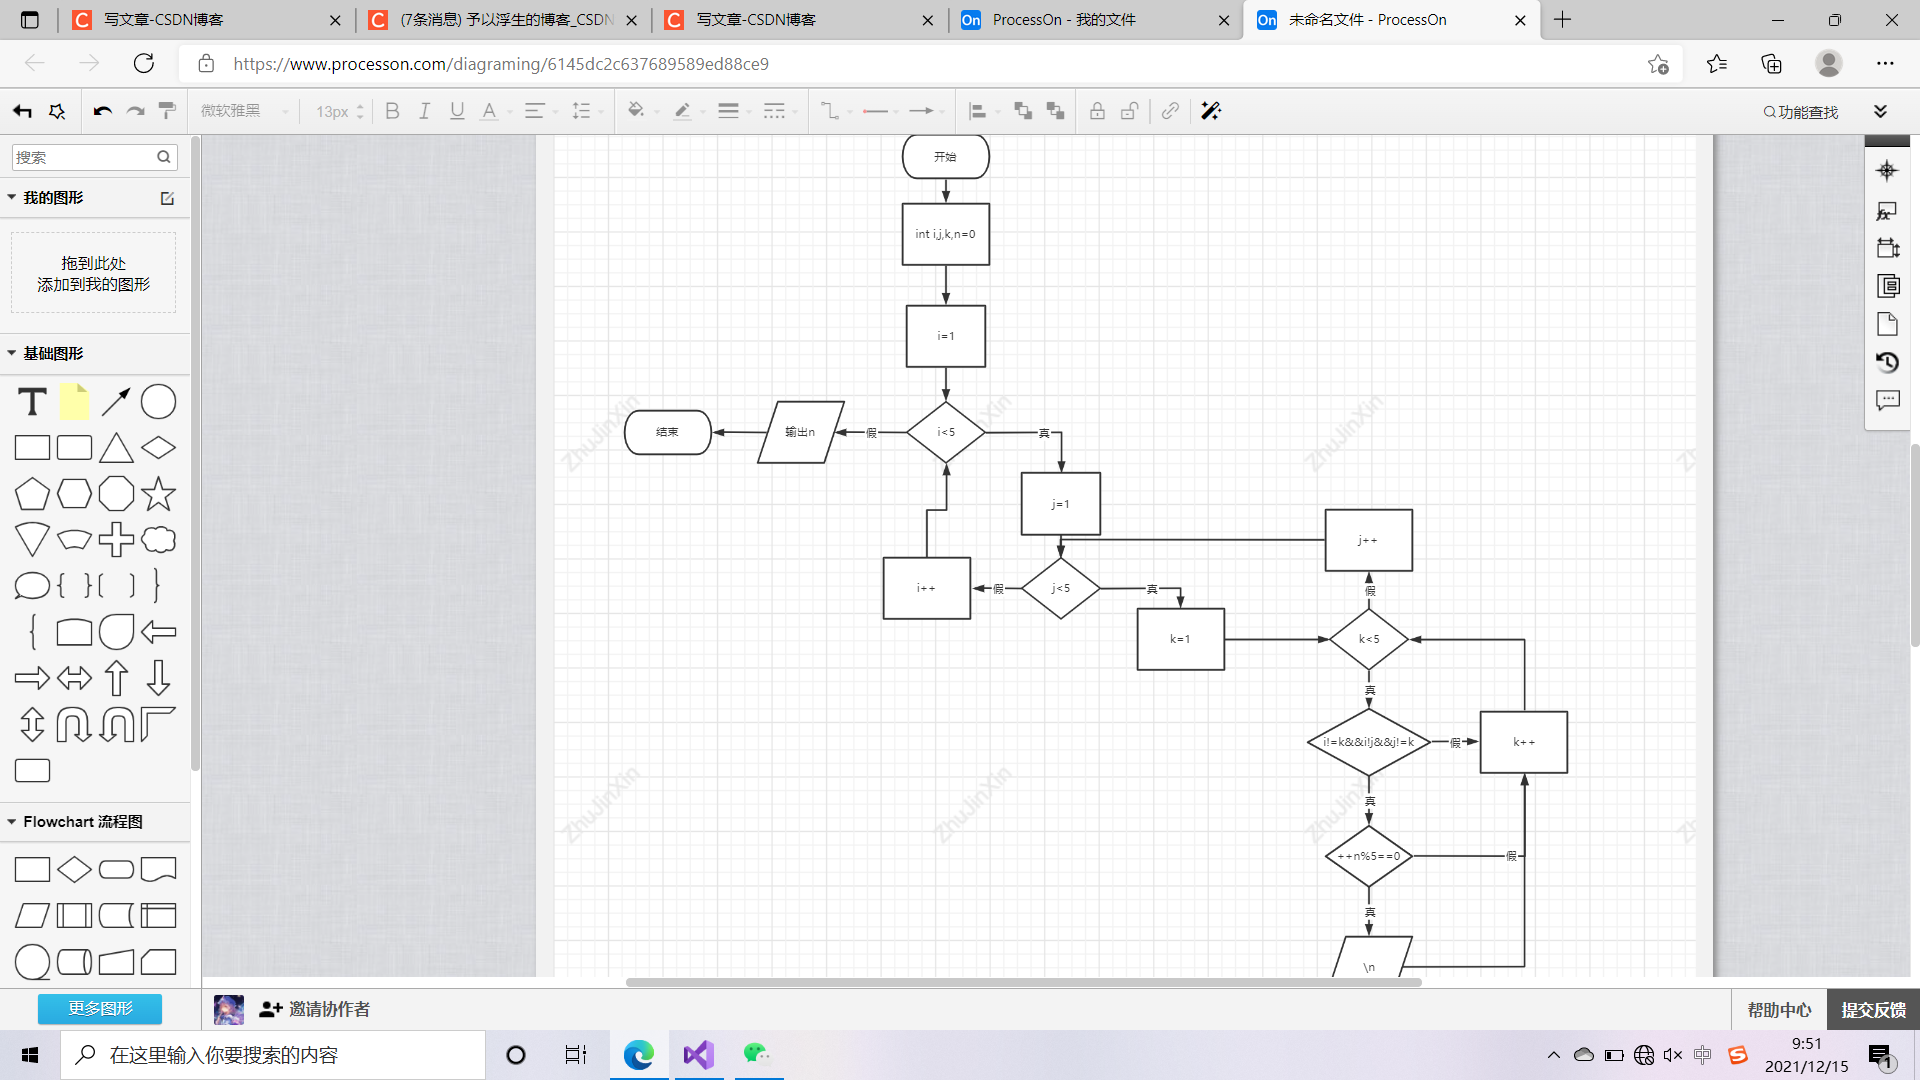
Task: Click the undo arrow in toolbar
Action: (x=102, y=111)
